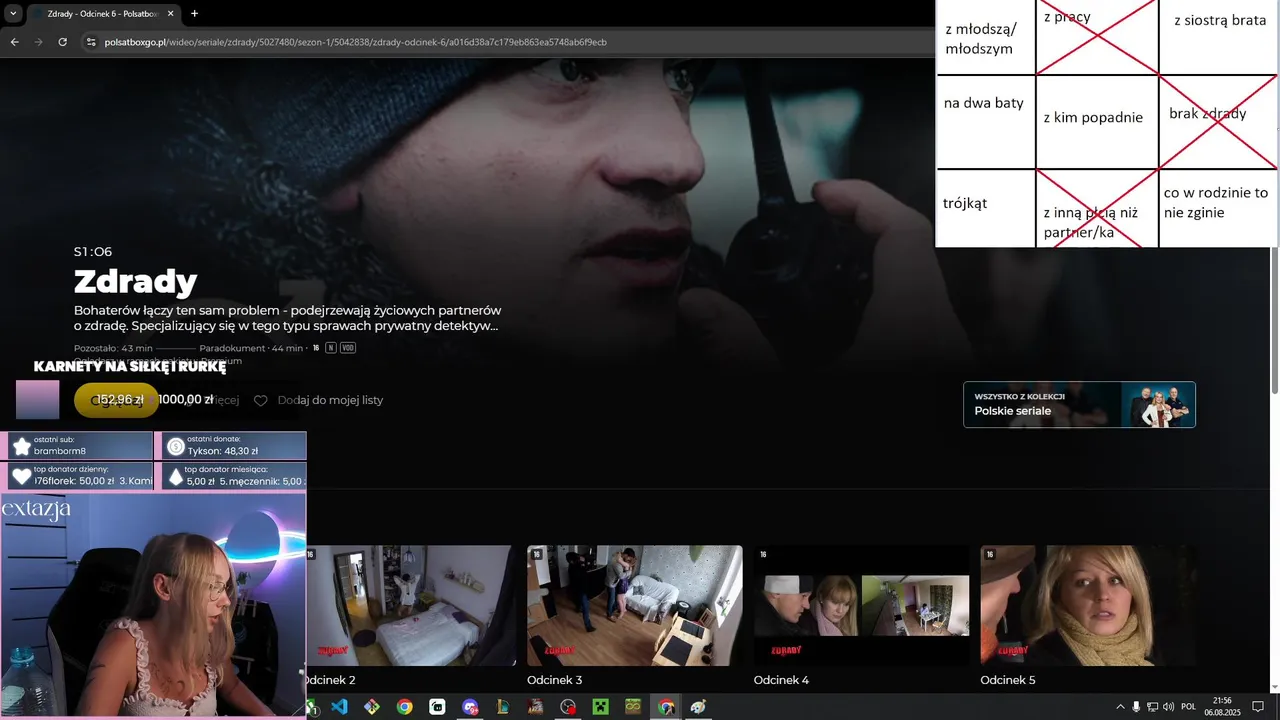The width and height of the screenshot is (1280, 720).
Task: Open the volume speaker tray icon
Action: click(x=1168, y=707)
